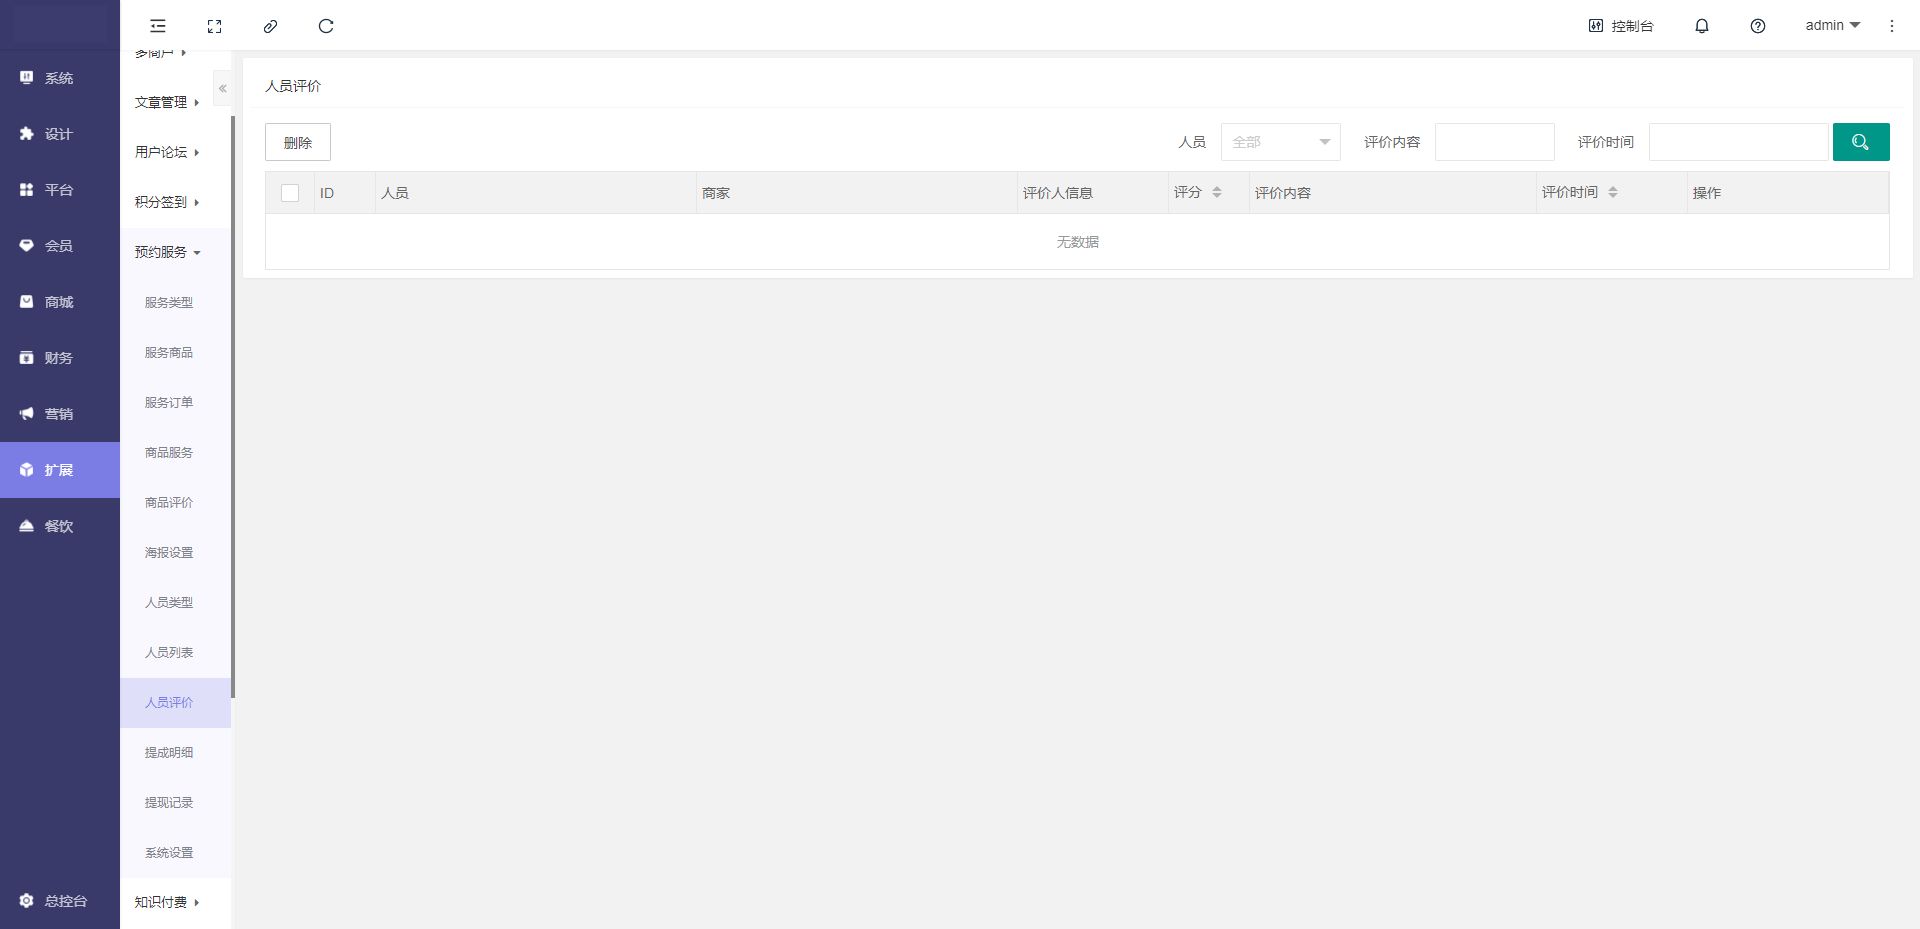Go to 商城 in main navigation
Screen dimensions: 1920x929
(x=59, y=302)
